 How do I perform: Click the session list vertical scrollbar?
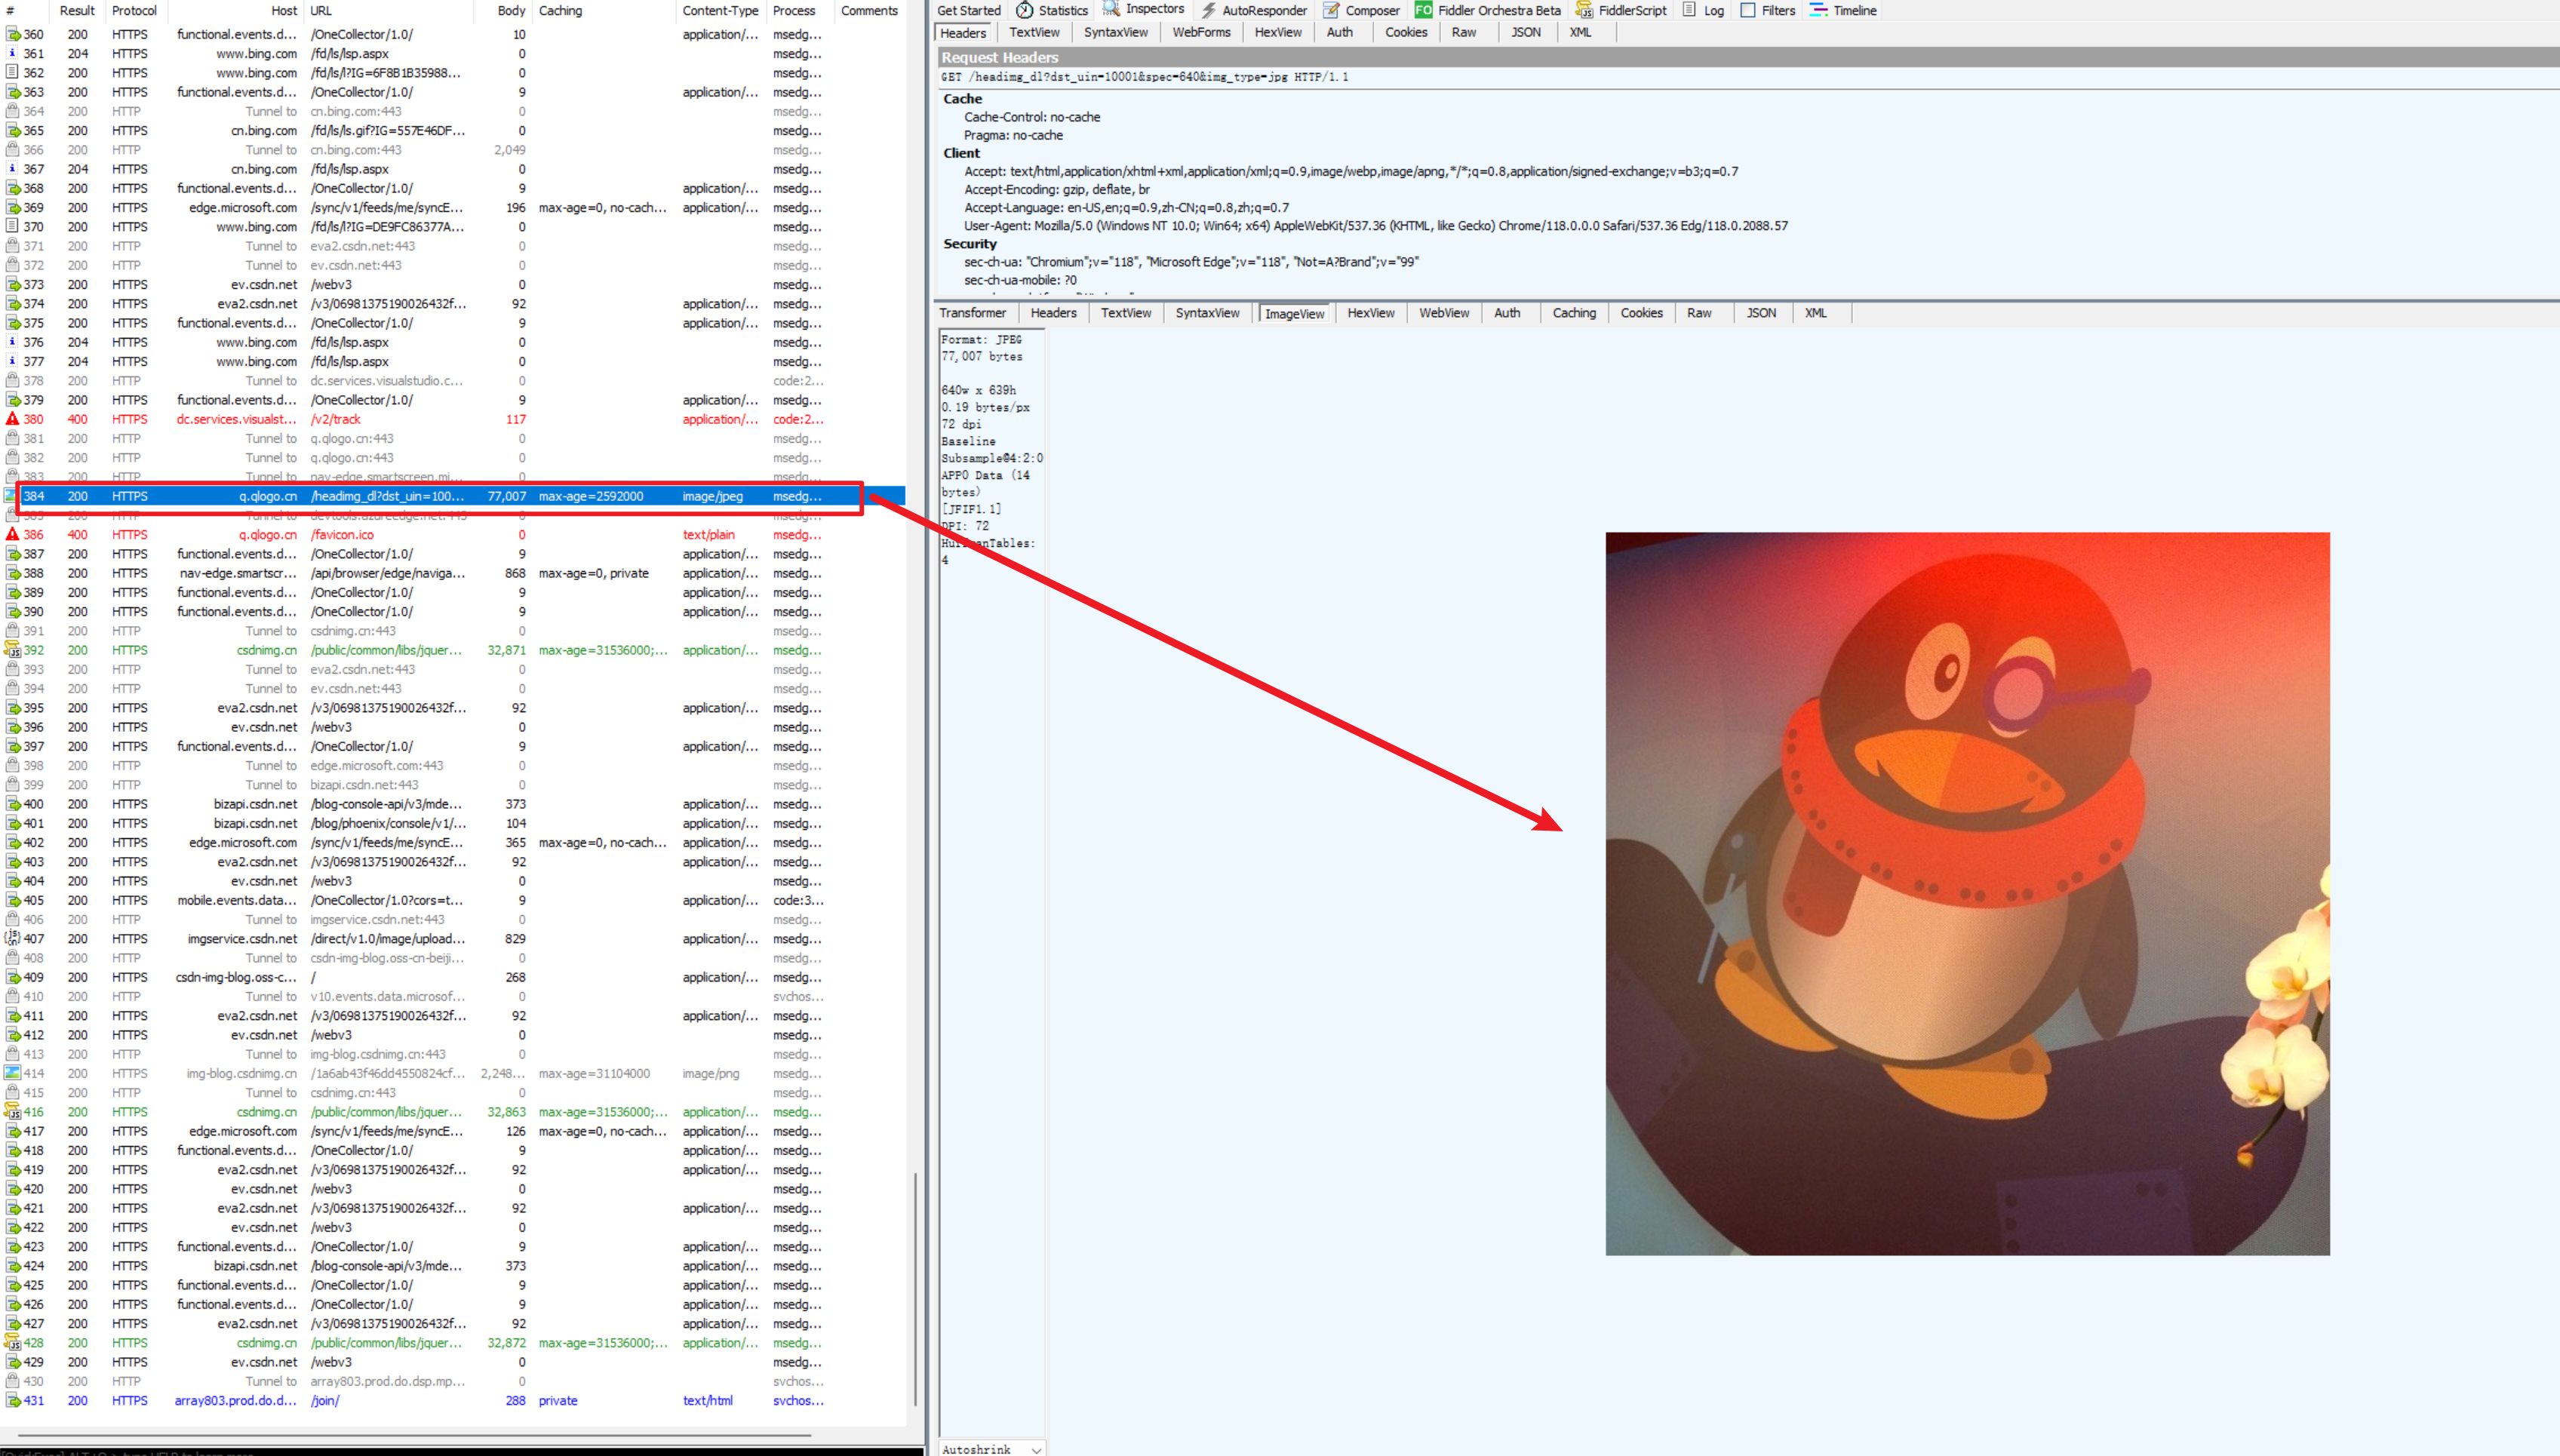(915, 1288)
